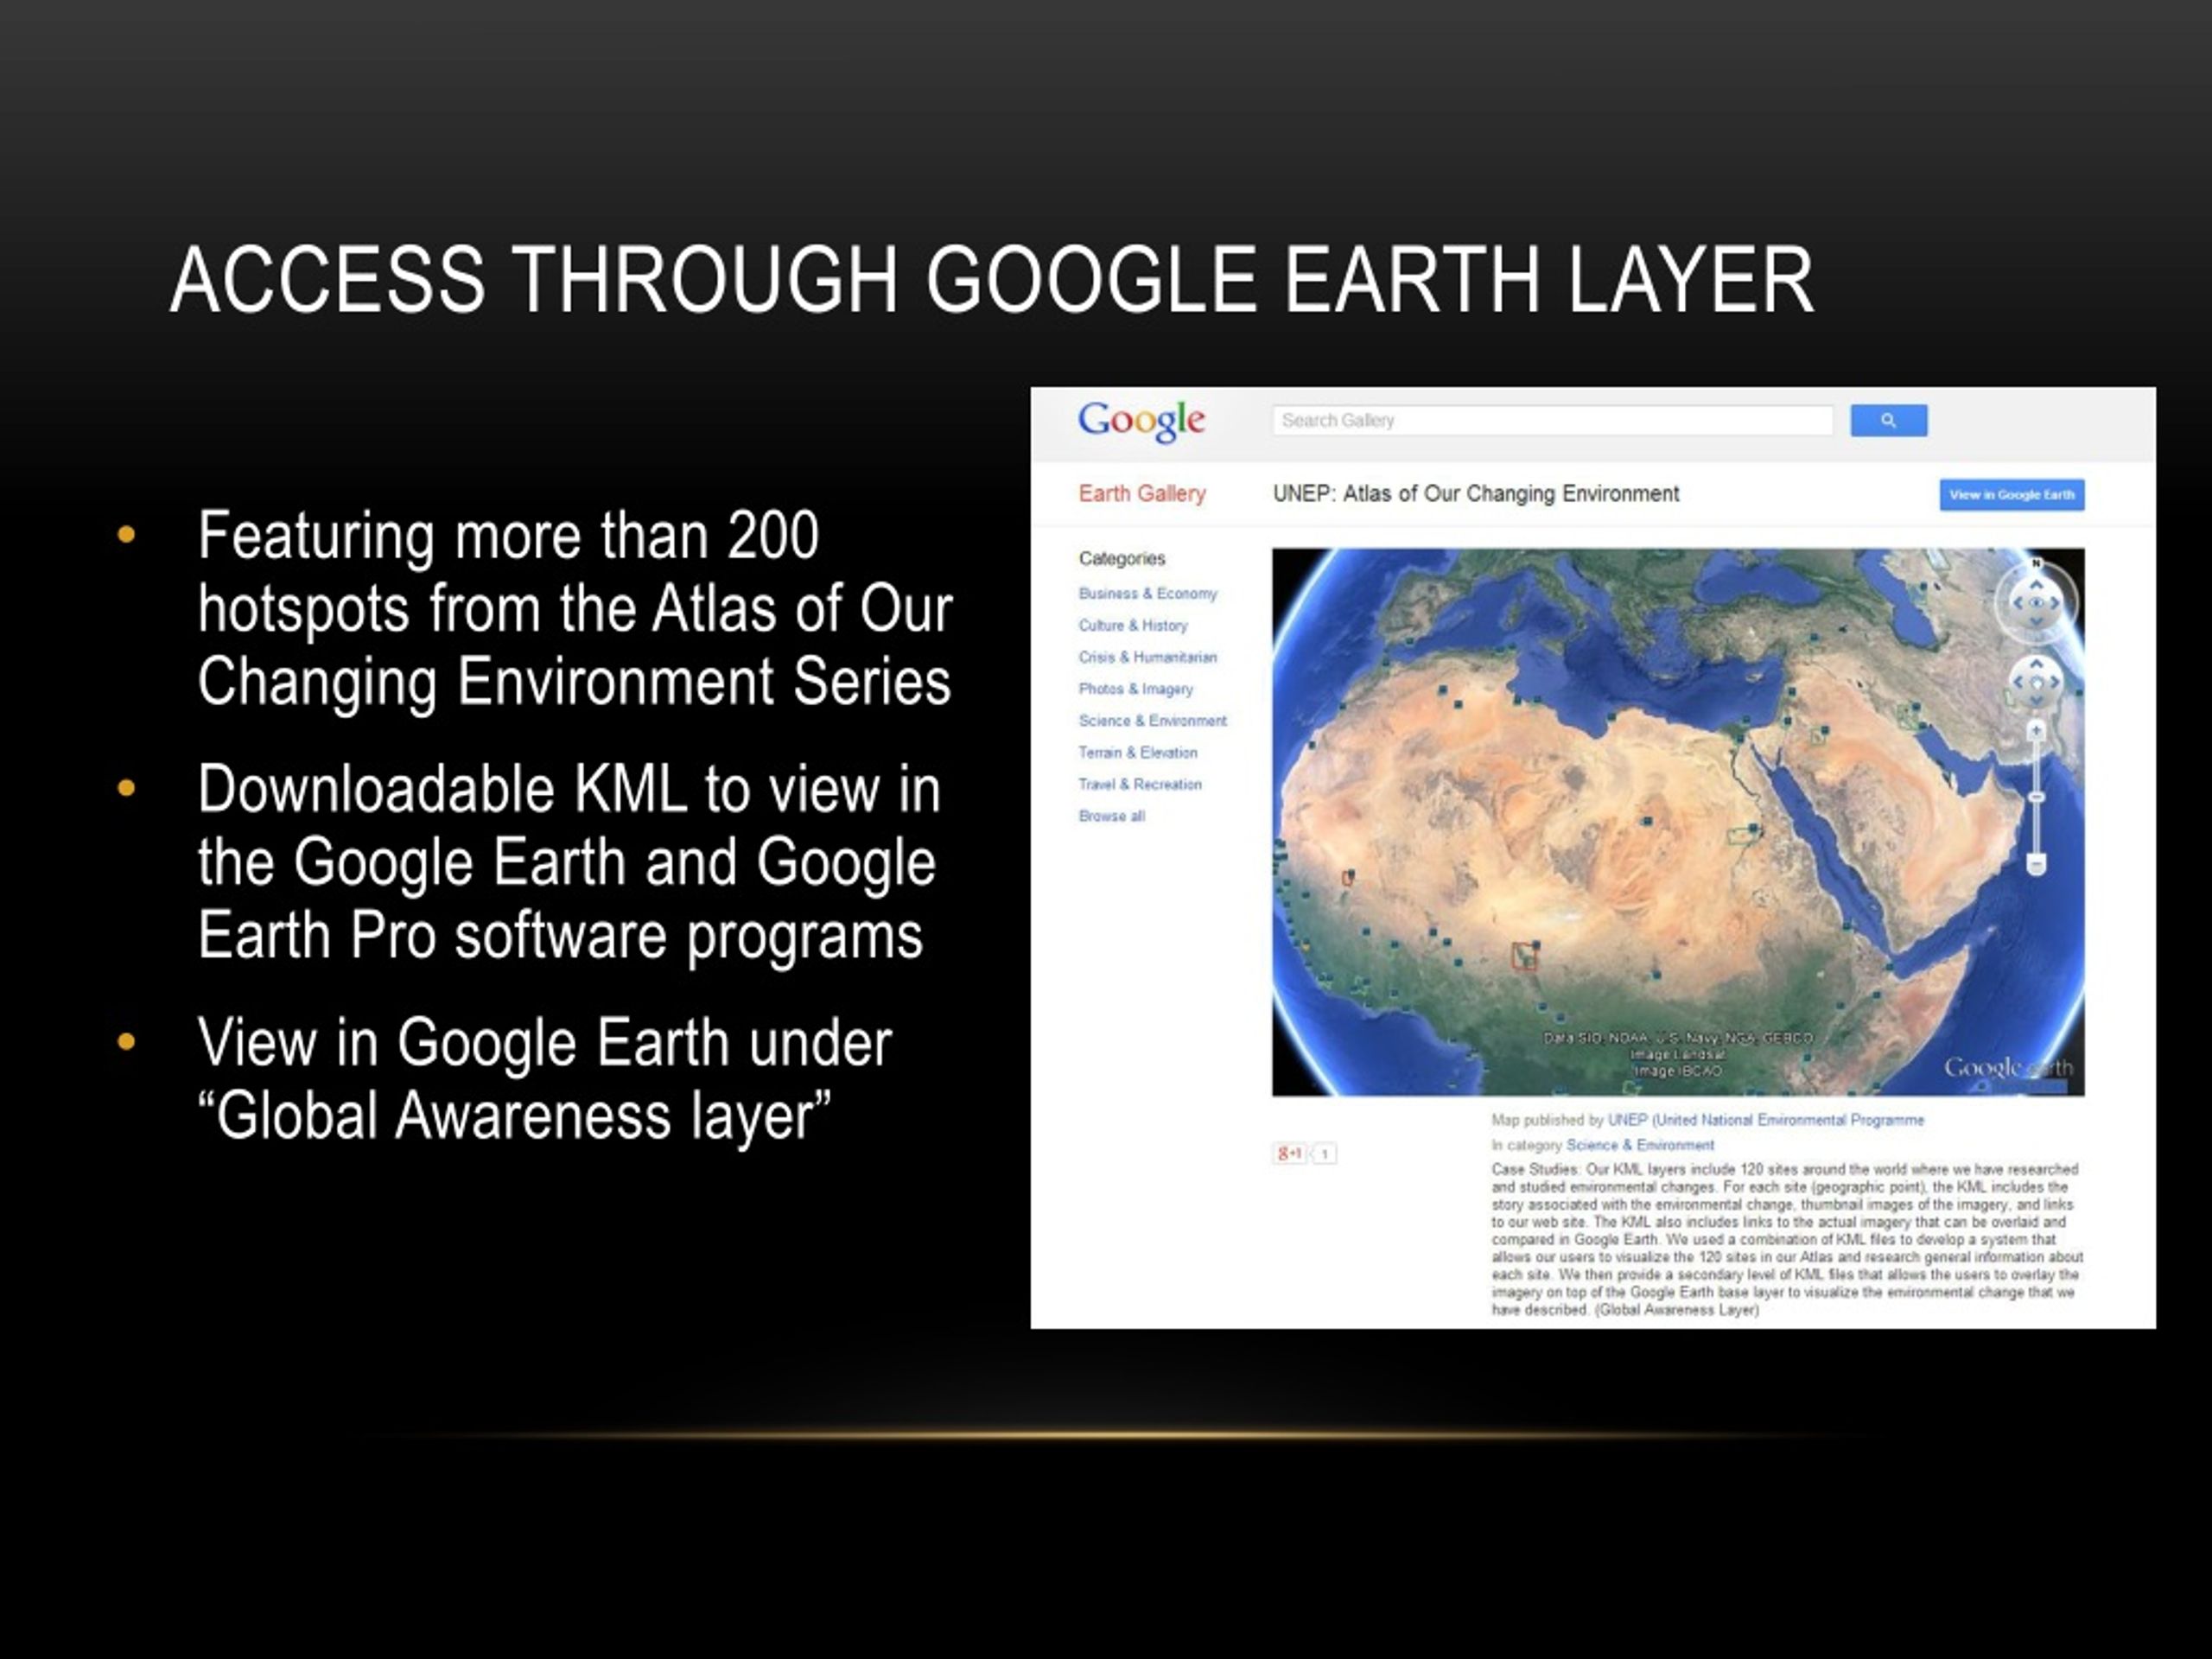Click the Google logo
The image size is (2212, 1659).
(1141, 421)
